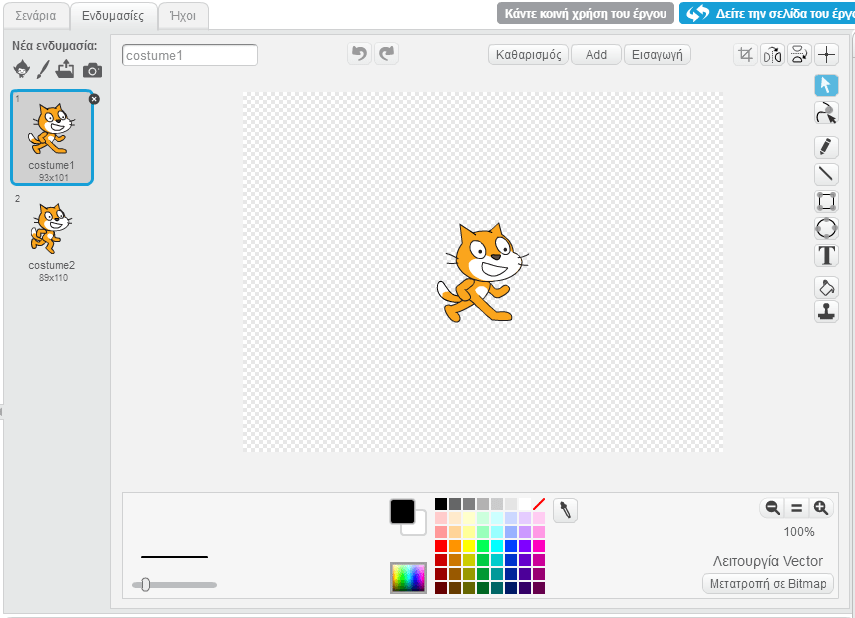Viewport: 855px width, 618px height.
Task: Delete costume1 with the x button
Action: [94, 99]
